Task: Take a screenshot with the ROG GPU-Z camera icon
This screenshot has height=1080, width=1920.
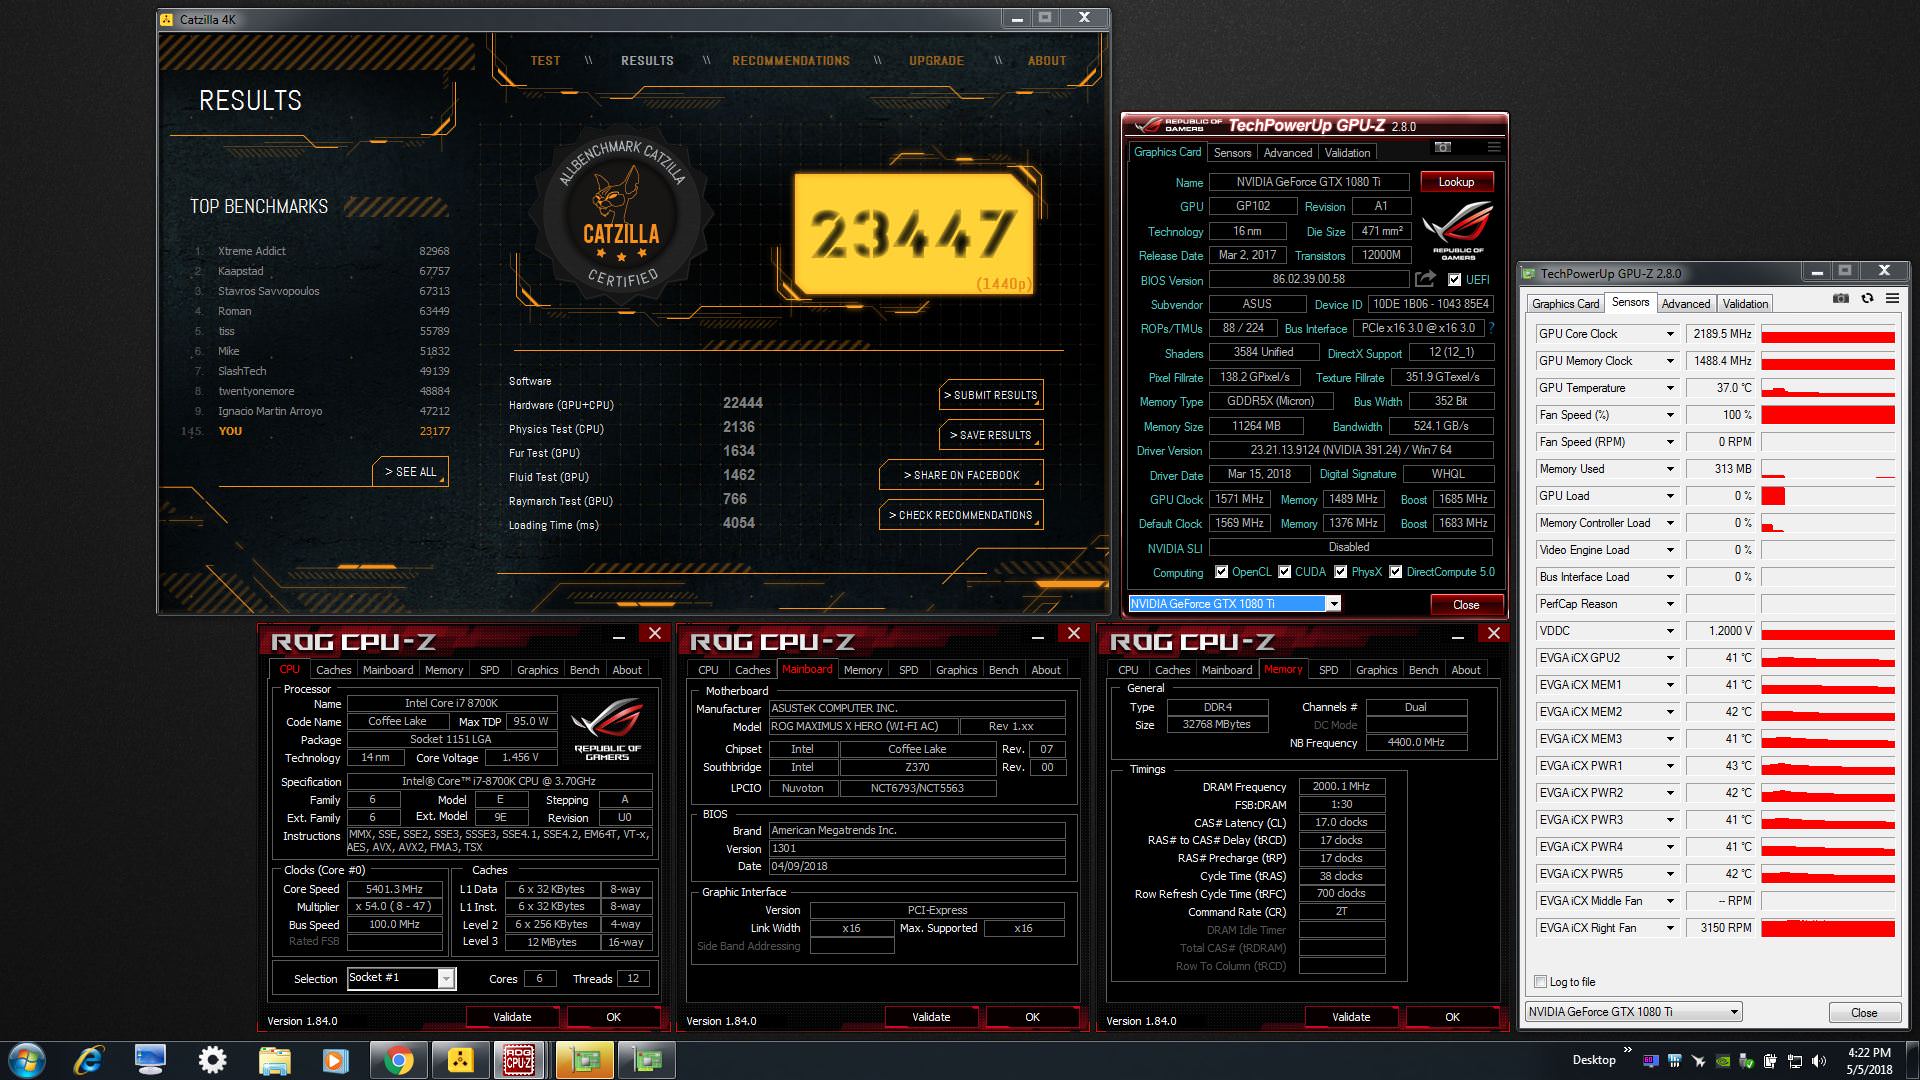Action: 1442,148
